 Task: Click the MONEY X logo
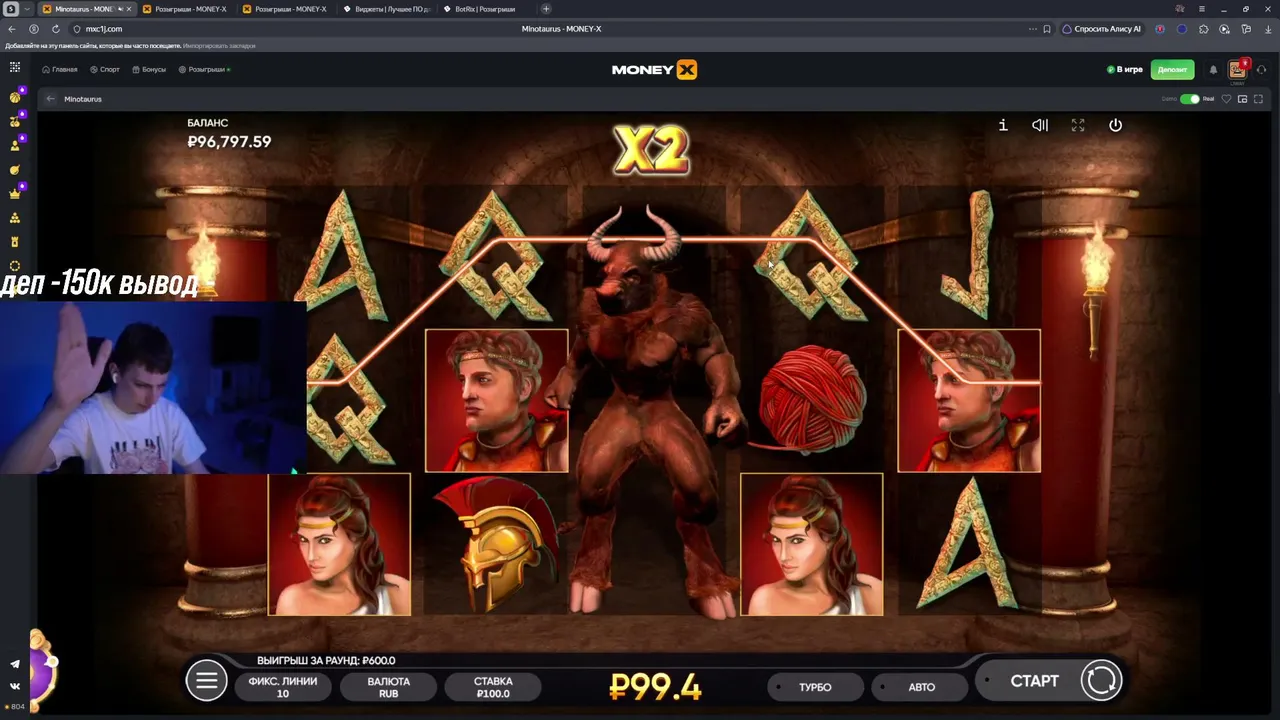click(654, 70)
